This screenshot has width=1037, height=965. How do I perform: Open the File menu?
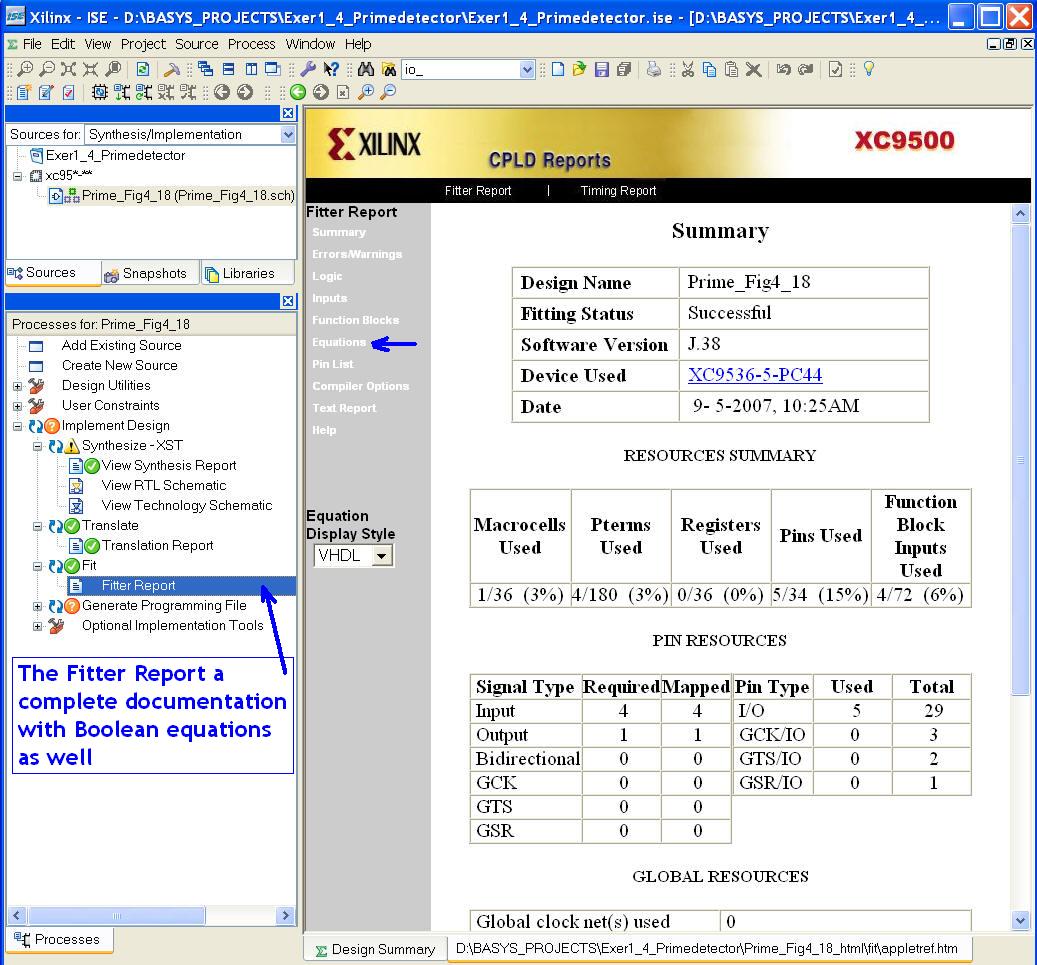[32, 44]
